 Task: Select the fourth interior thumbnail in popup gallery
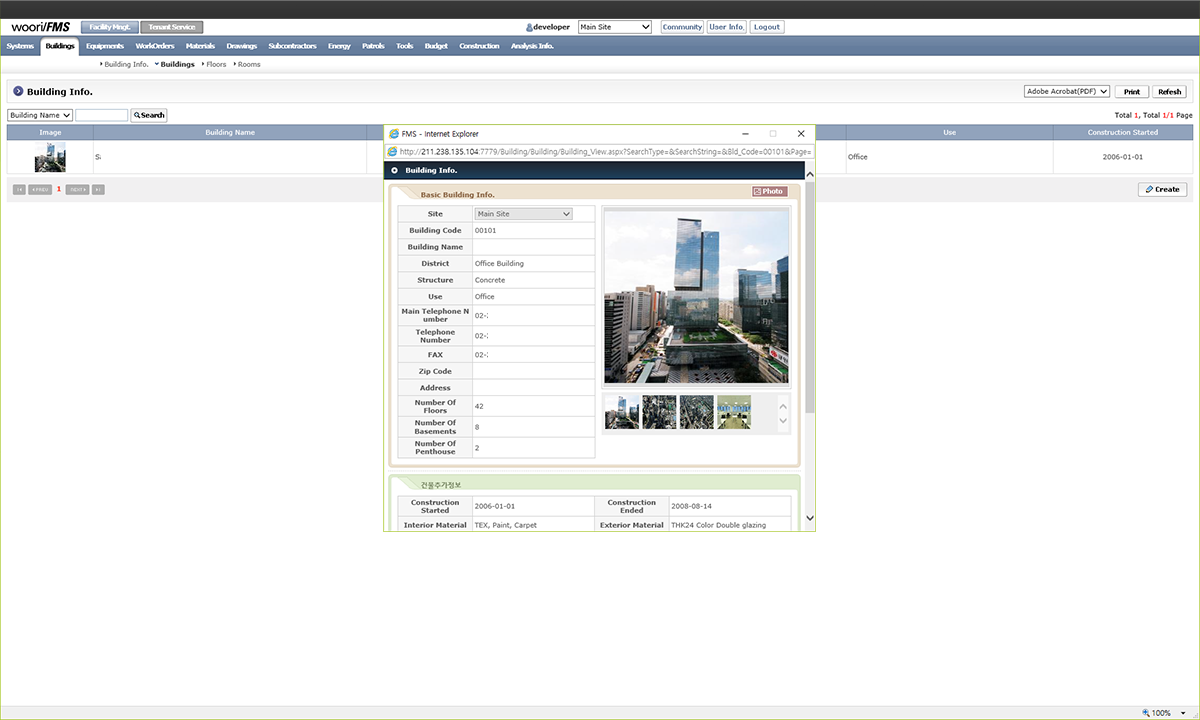733,412
